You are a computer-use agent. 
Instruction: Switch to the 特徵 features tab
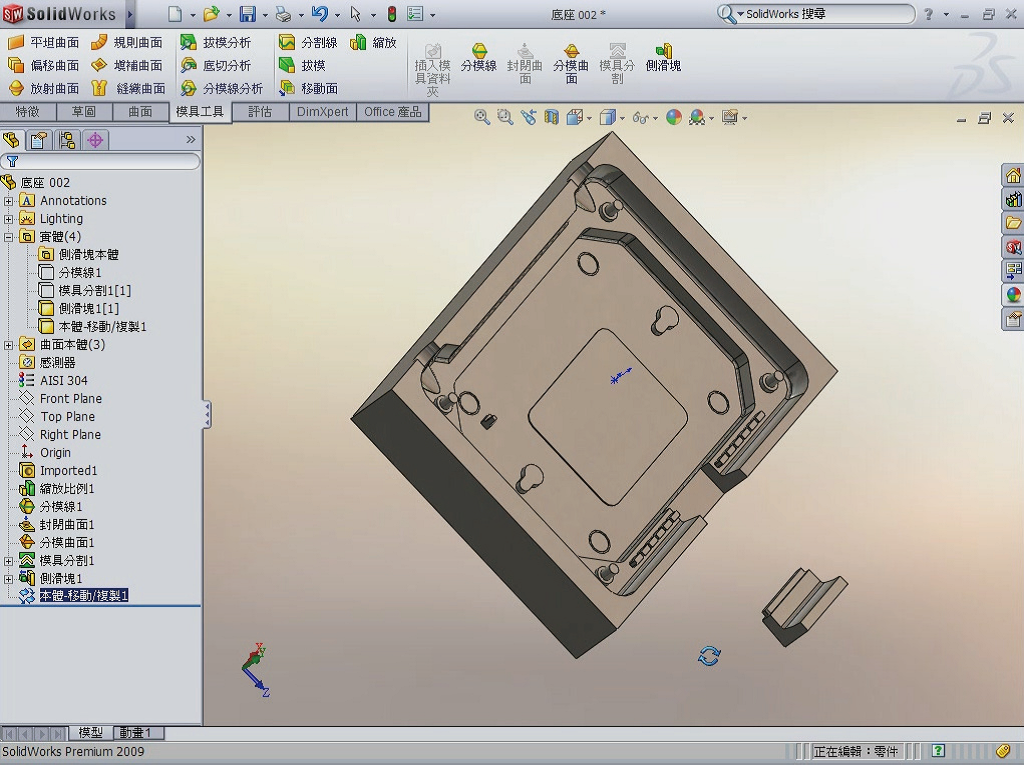pos(27,112)
